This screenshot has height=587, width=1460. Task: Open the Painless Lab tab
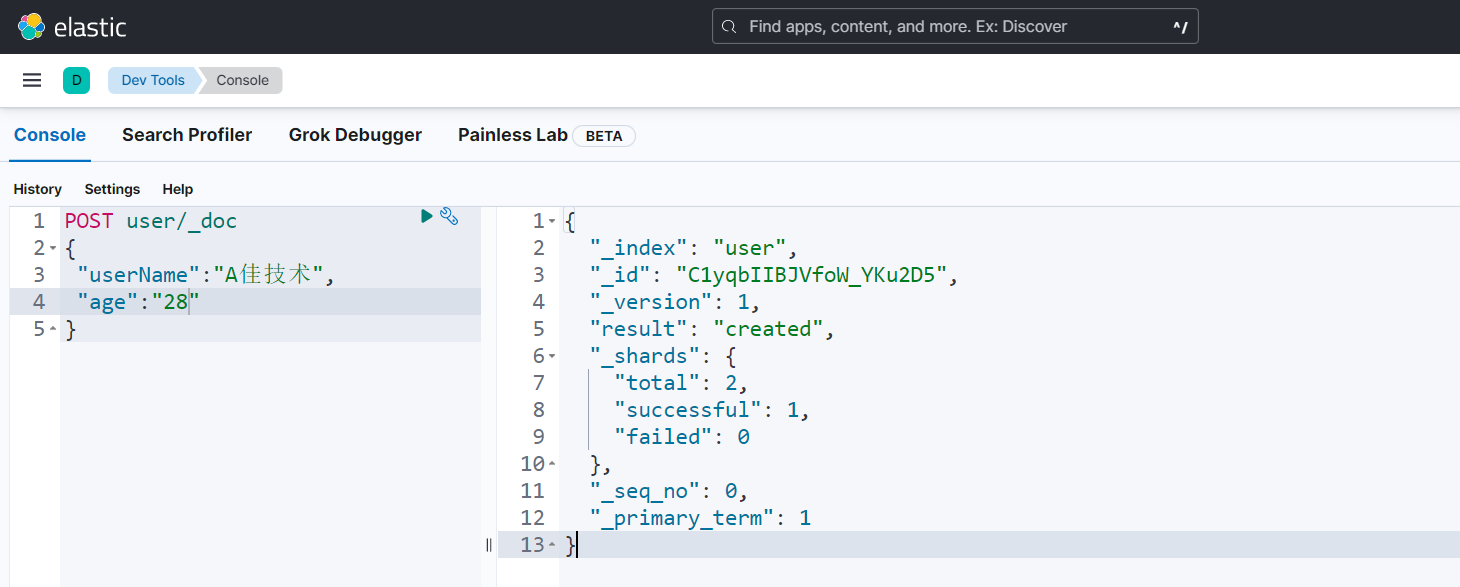pyautogui.click(x=512, y=135)
